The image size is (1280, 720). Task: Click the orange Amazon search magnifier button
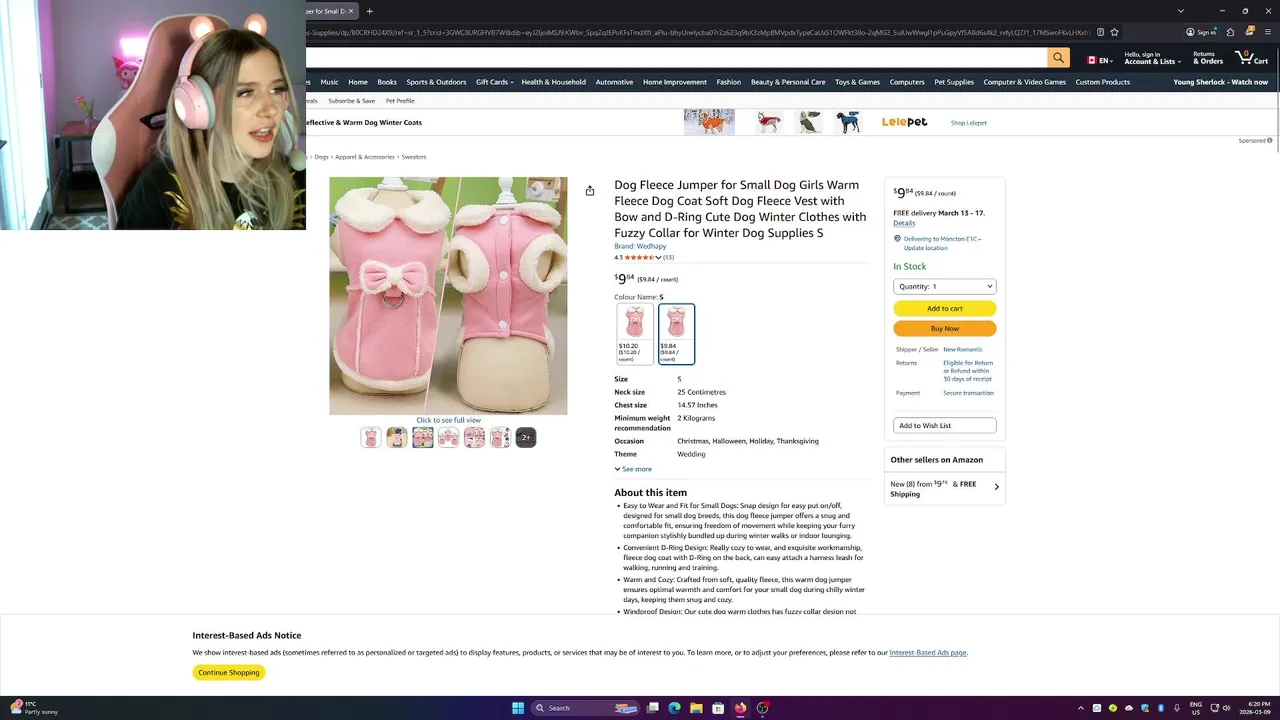1058,58
